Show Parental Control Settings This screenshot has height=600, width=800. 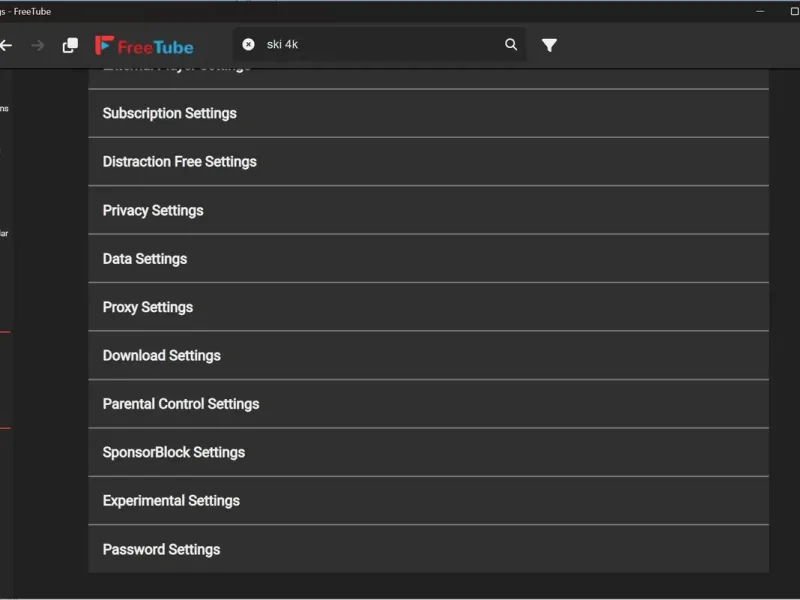[x=428, y=404]
